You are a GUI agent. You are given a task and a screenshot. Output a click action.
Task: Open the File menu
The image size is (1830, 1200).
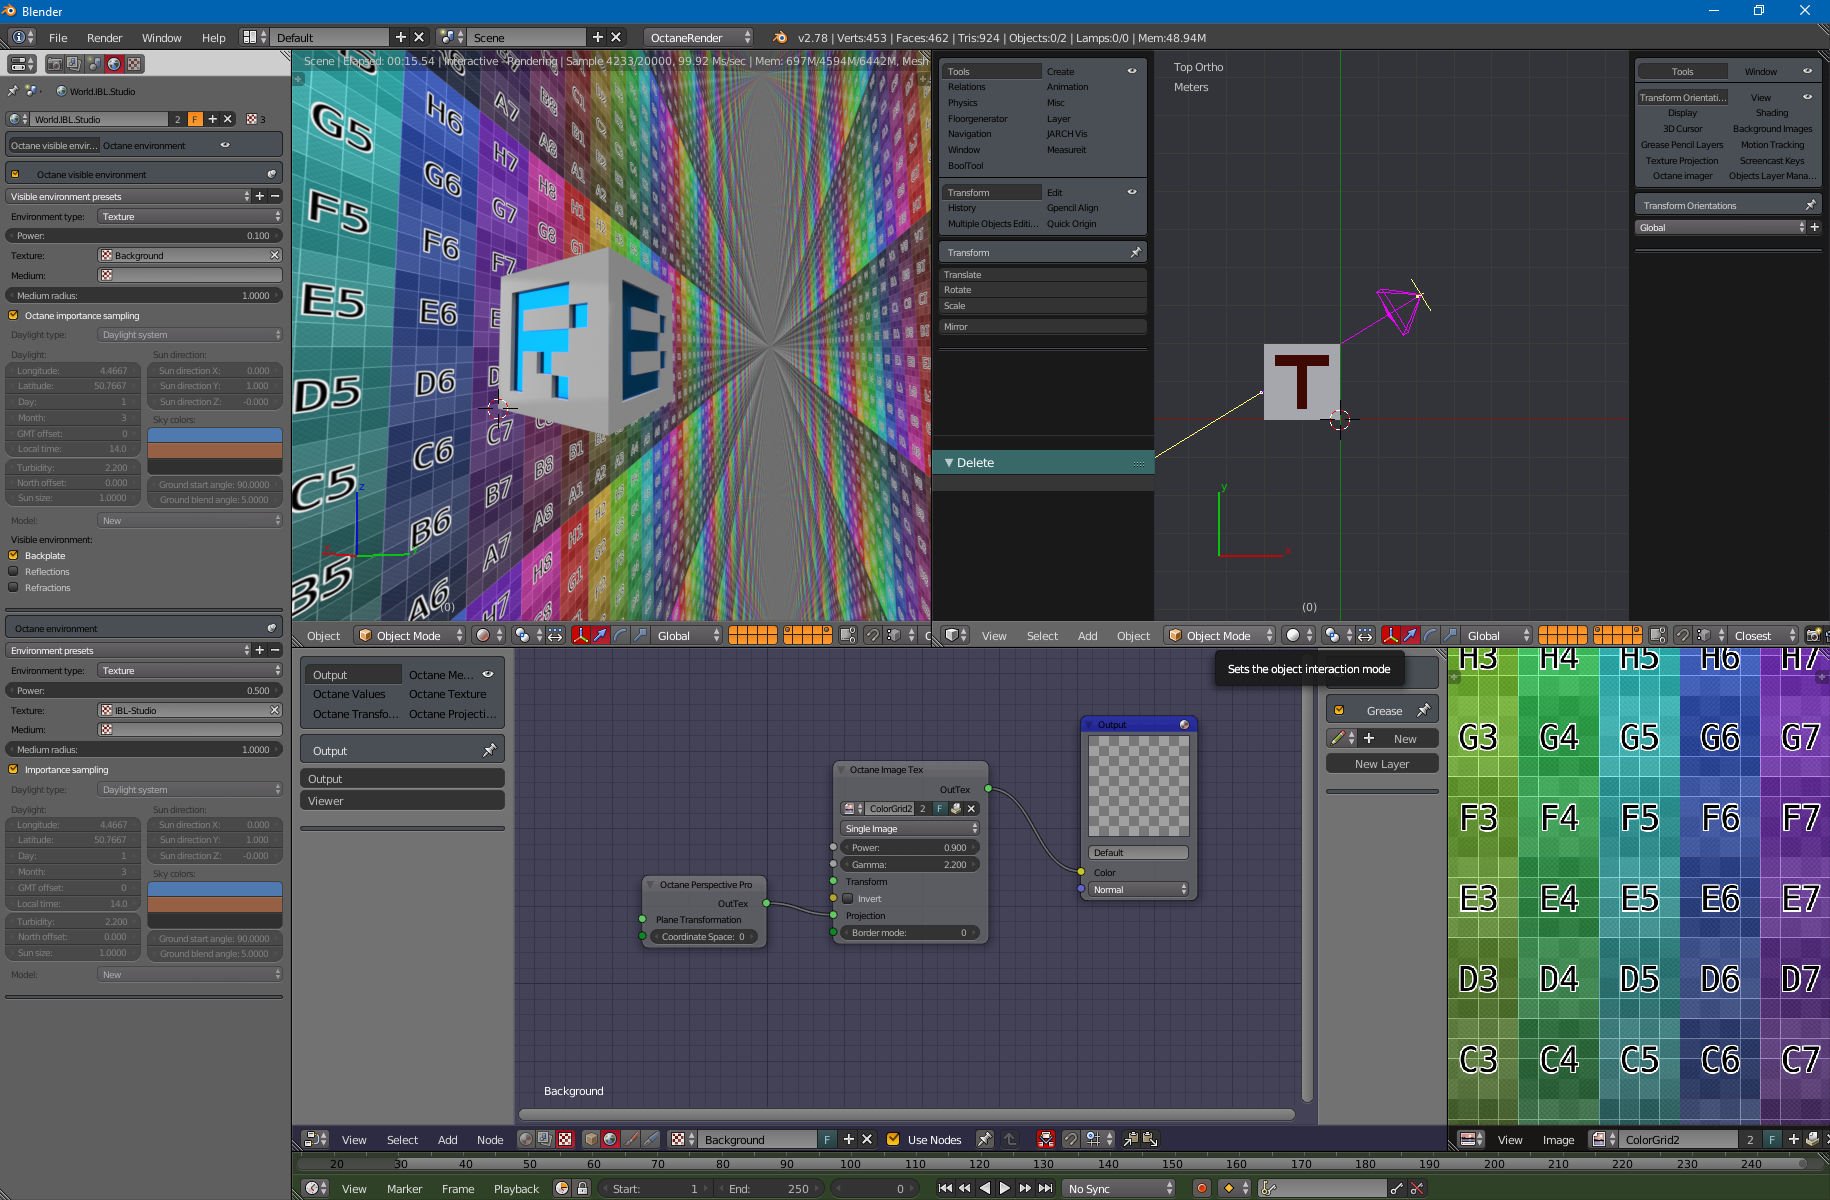click(58, 38)
